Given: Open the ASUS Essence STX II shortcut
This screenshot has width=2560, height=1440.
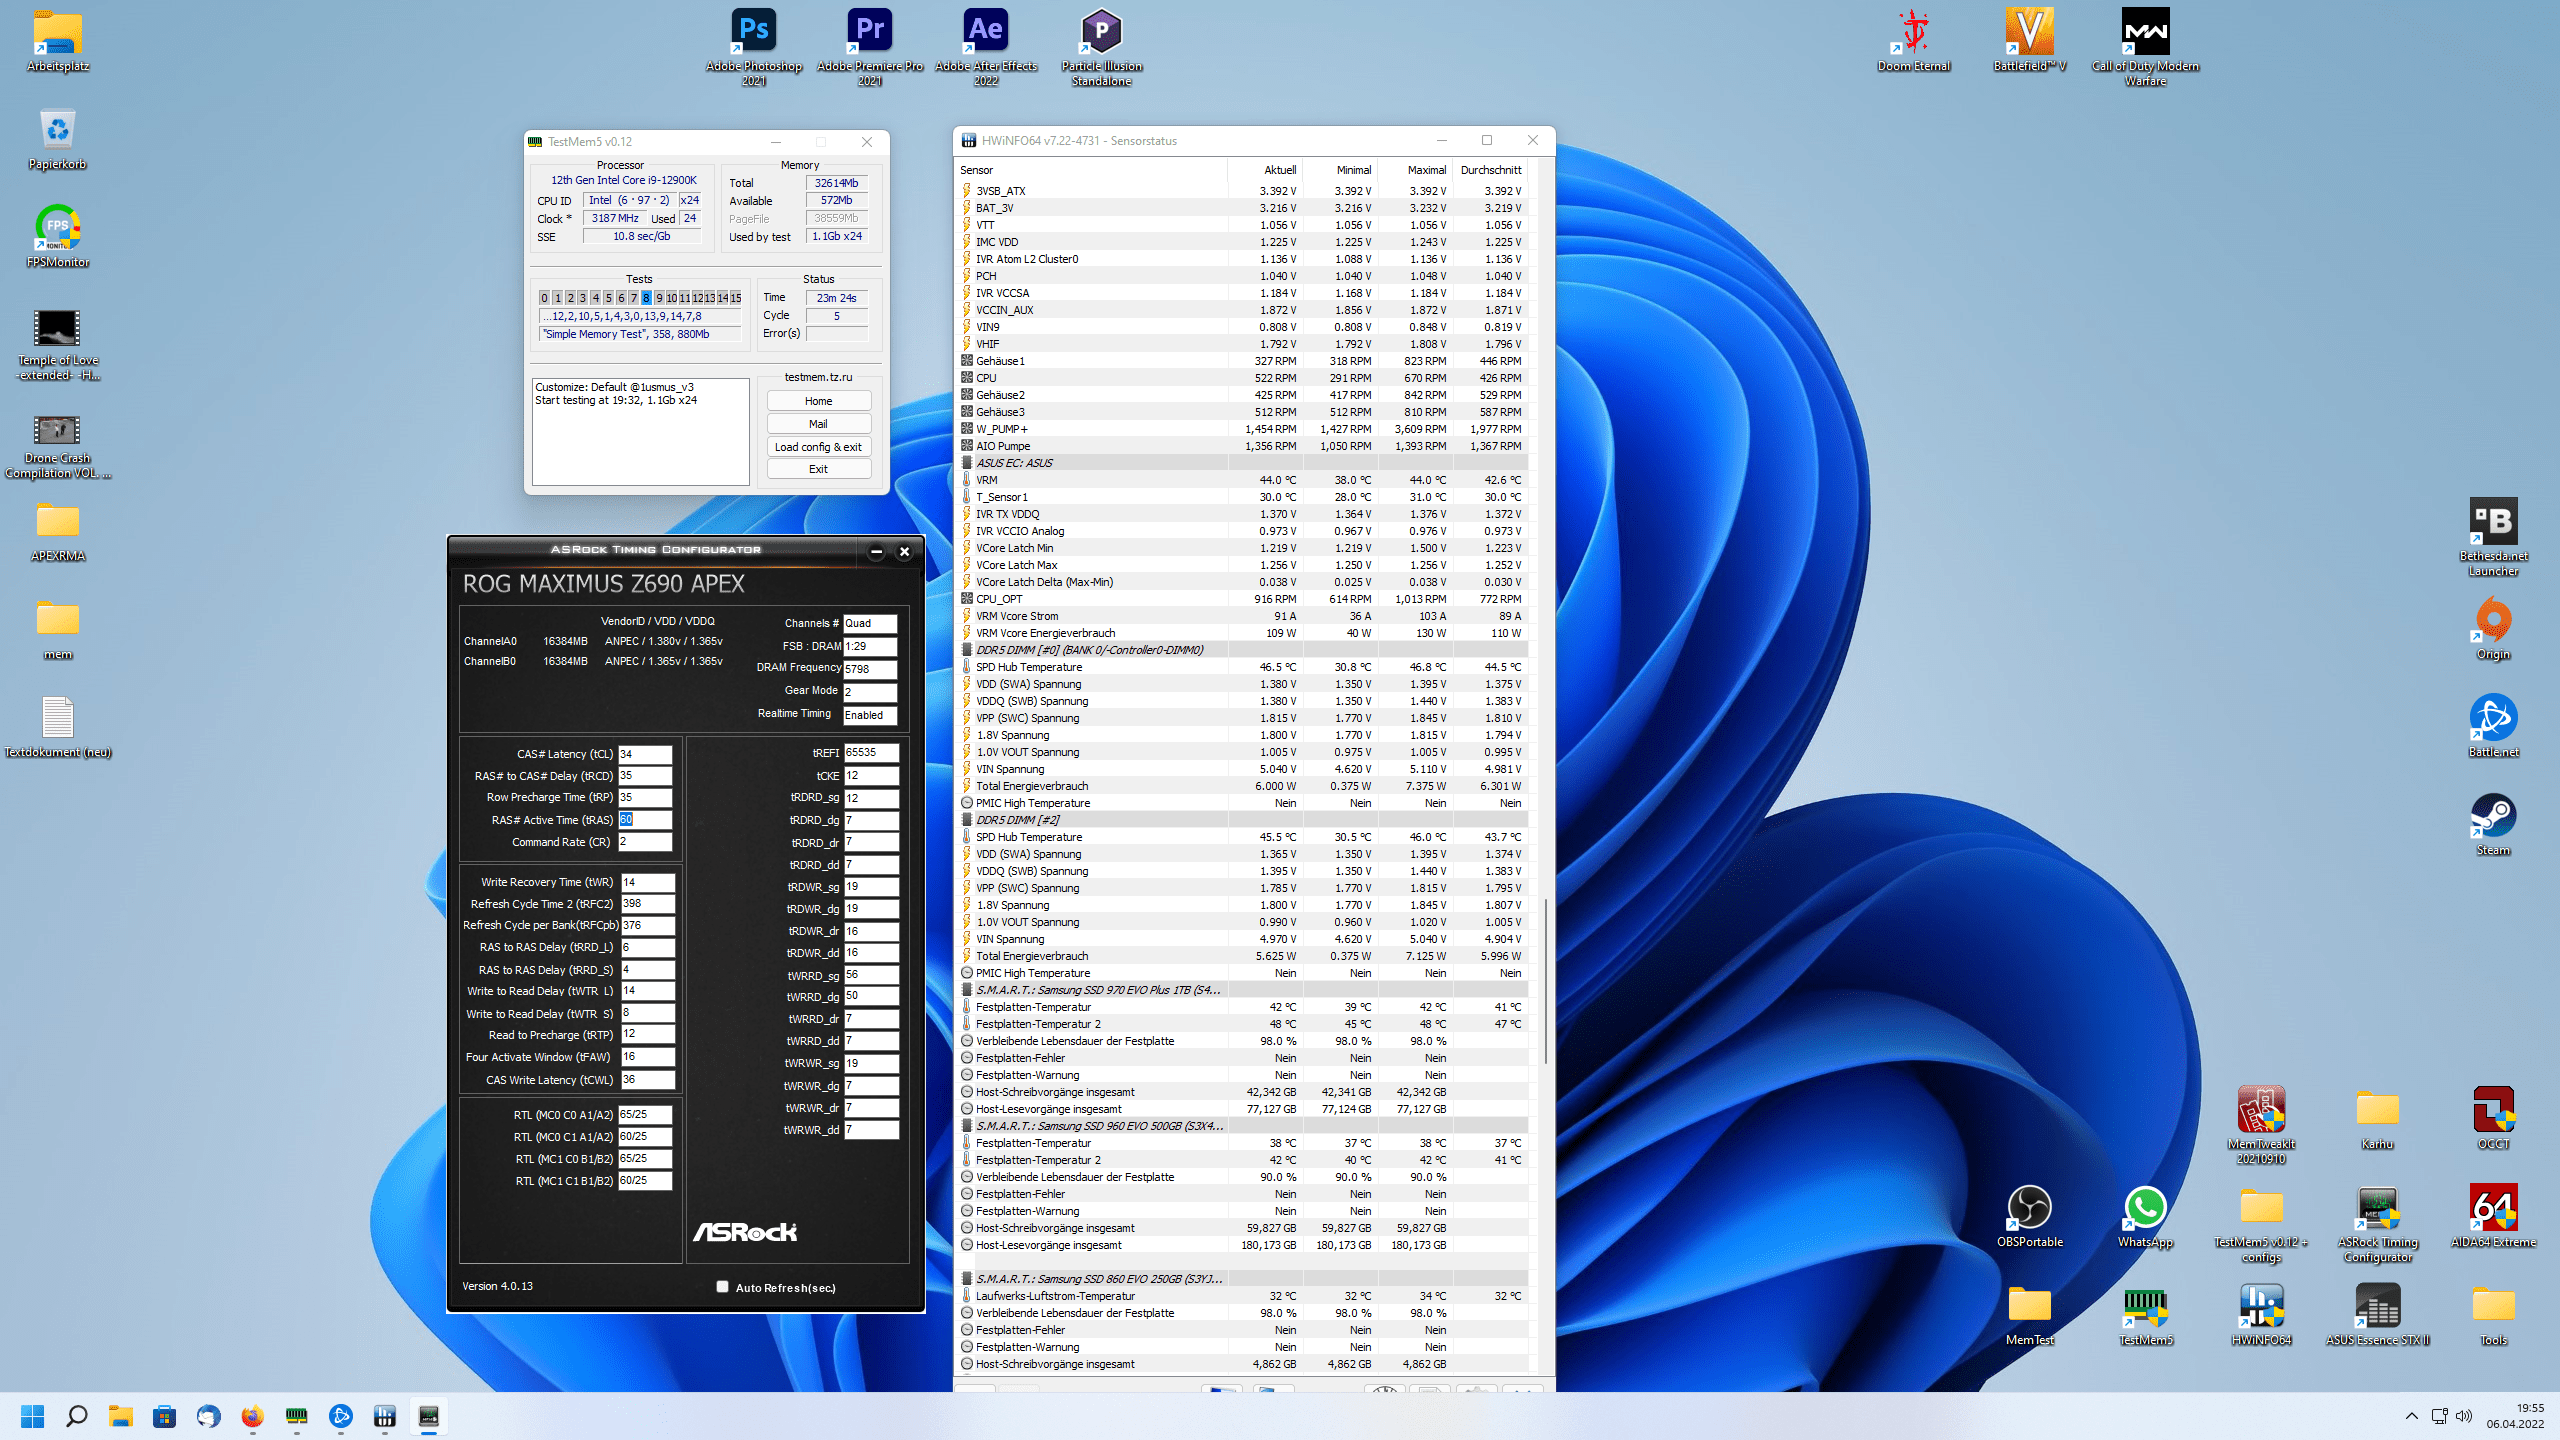Looking at the screenshot, I should pos(2378,1316).
